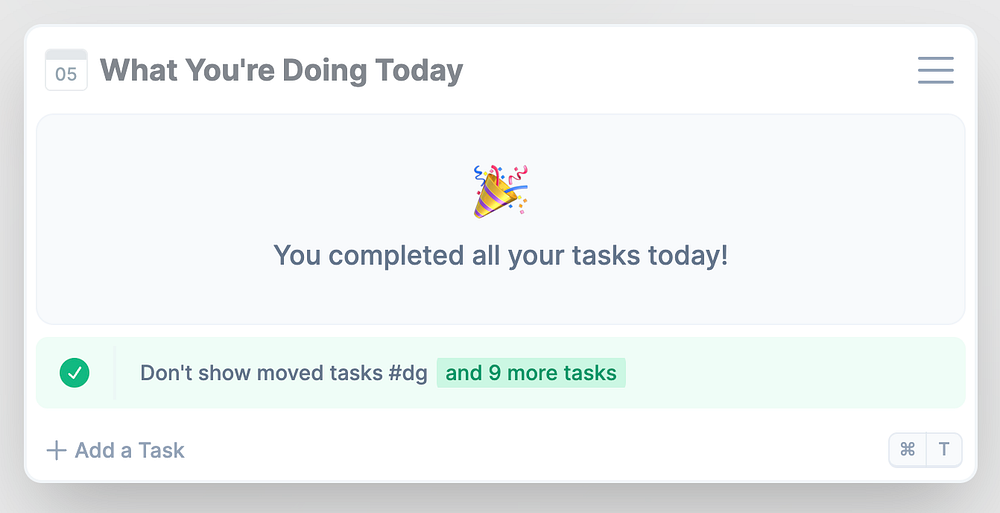The image size is (1000, 513).
Task: Click the 'What You're Doing Today' heading
Action: (x=281, y=71)
